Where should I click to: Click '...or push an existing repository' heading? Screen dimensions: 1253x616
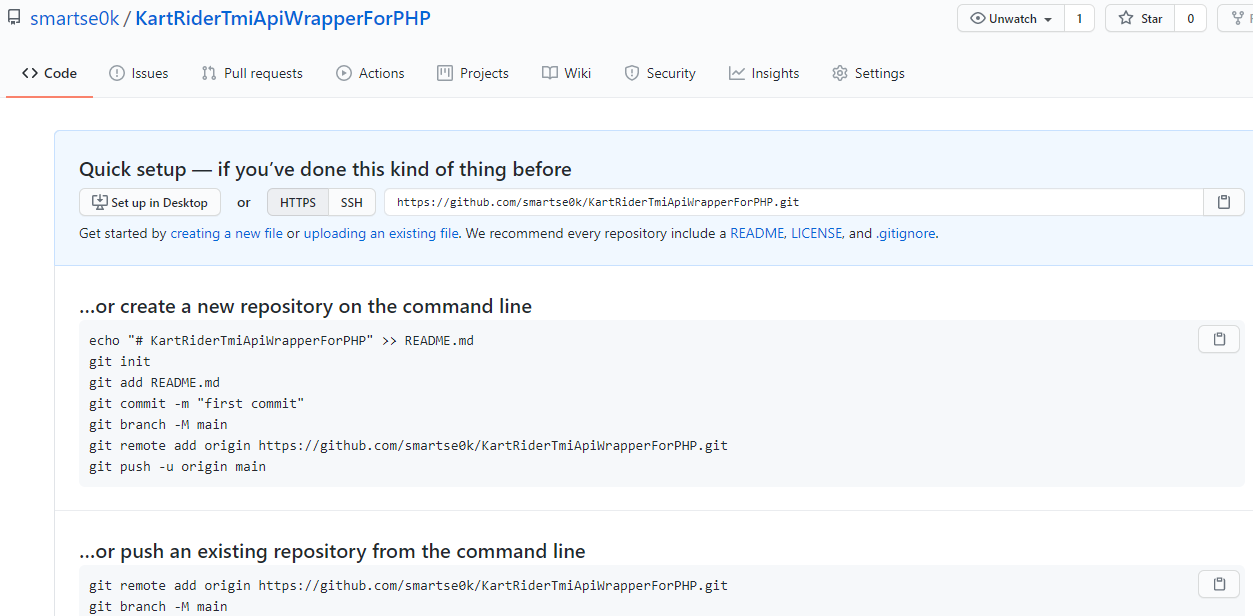click(332, 551)
